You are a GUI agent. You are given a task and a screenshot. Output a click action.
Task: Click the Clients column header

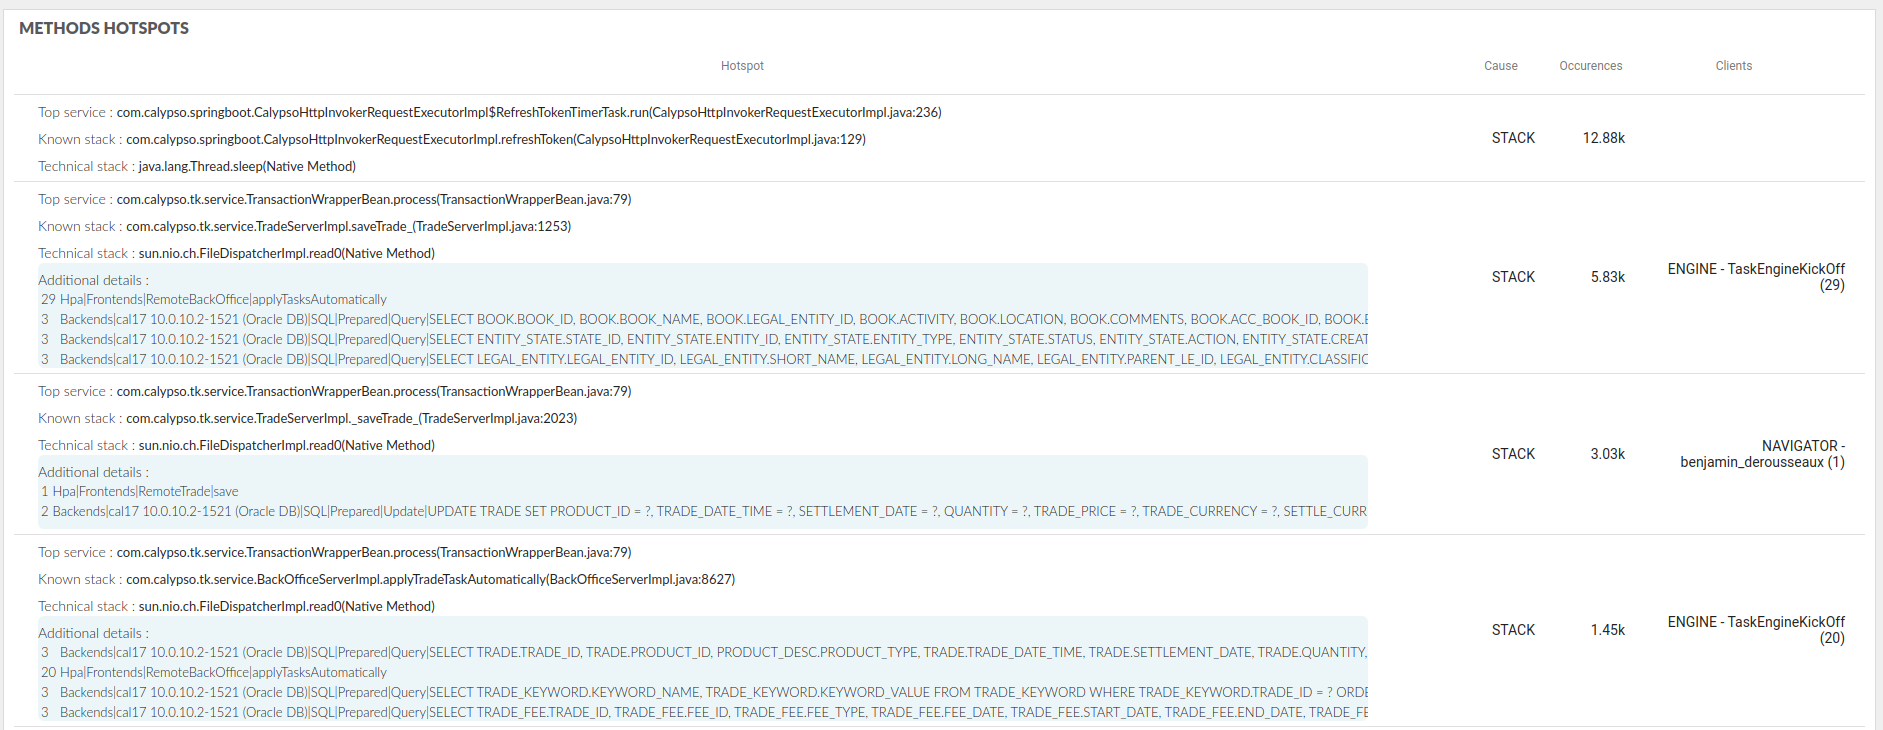(1733, 66)
